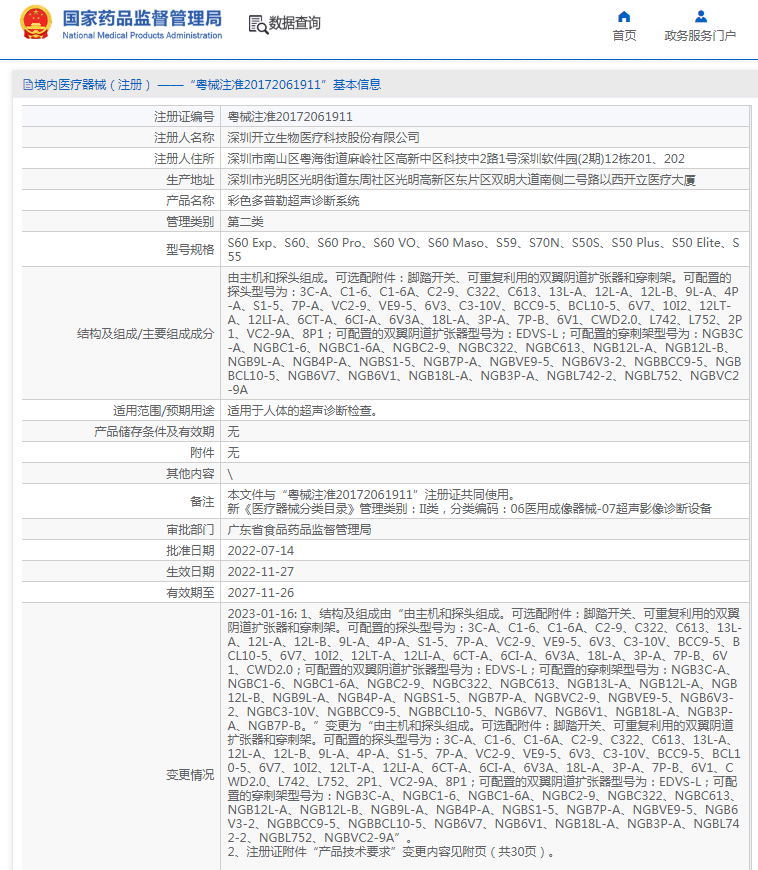Viewport: 758px width, 870px height.
Task: Click the 审批部门 label
Action: click(x=190, y=530)
